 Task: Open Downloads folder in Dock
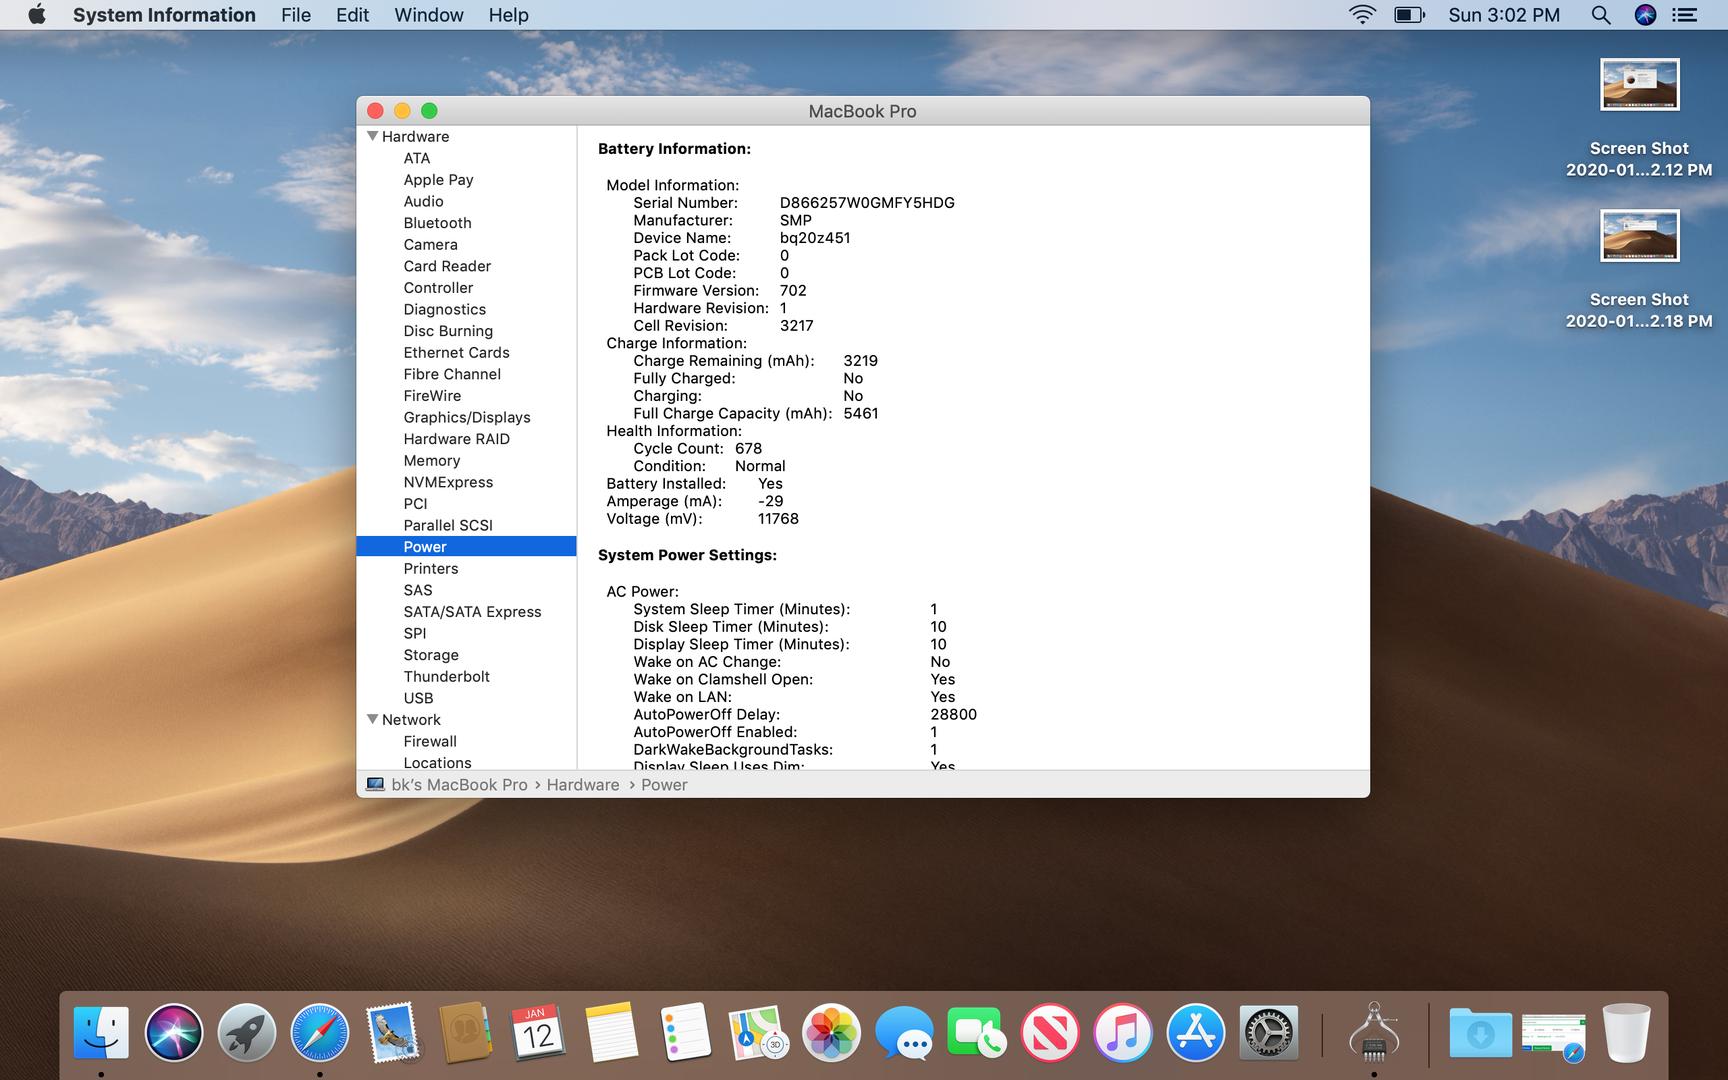point(1480,1033)
